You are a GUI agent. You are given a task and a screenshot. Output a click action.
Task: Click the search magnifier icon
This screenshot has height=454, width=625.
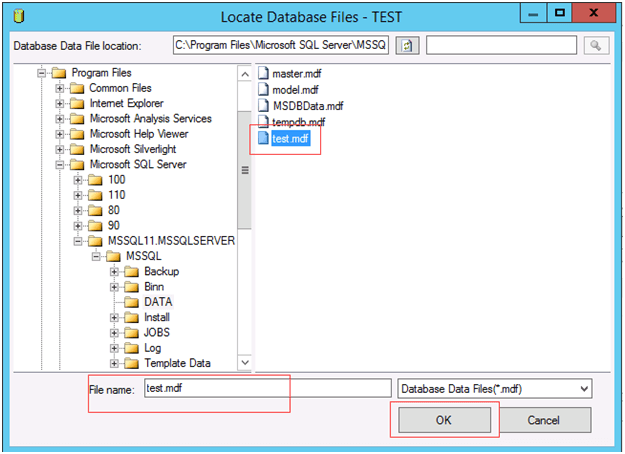click(x=596, y=46)
